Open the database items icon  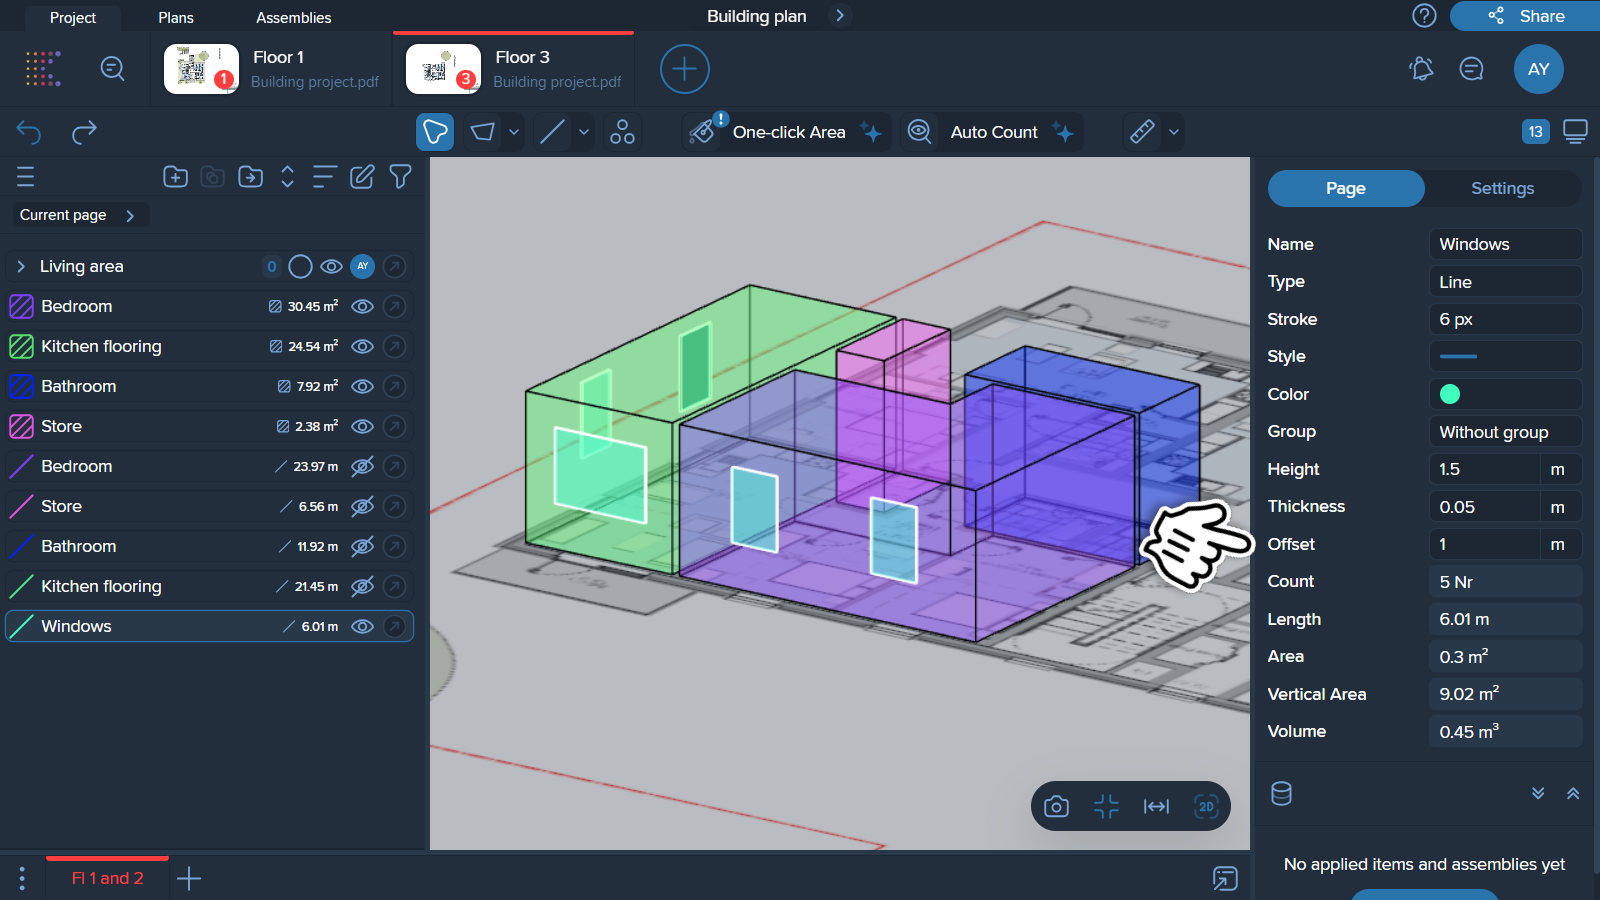(x=1281, y=794)
